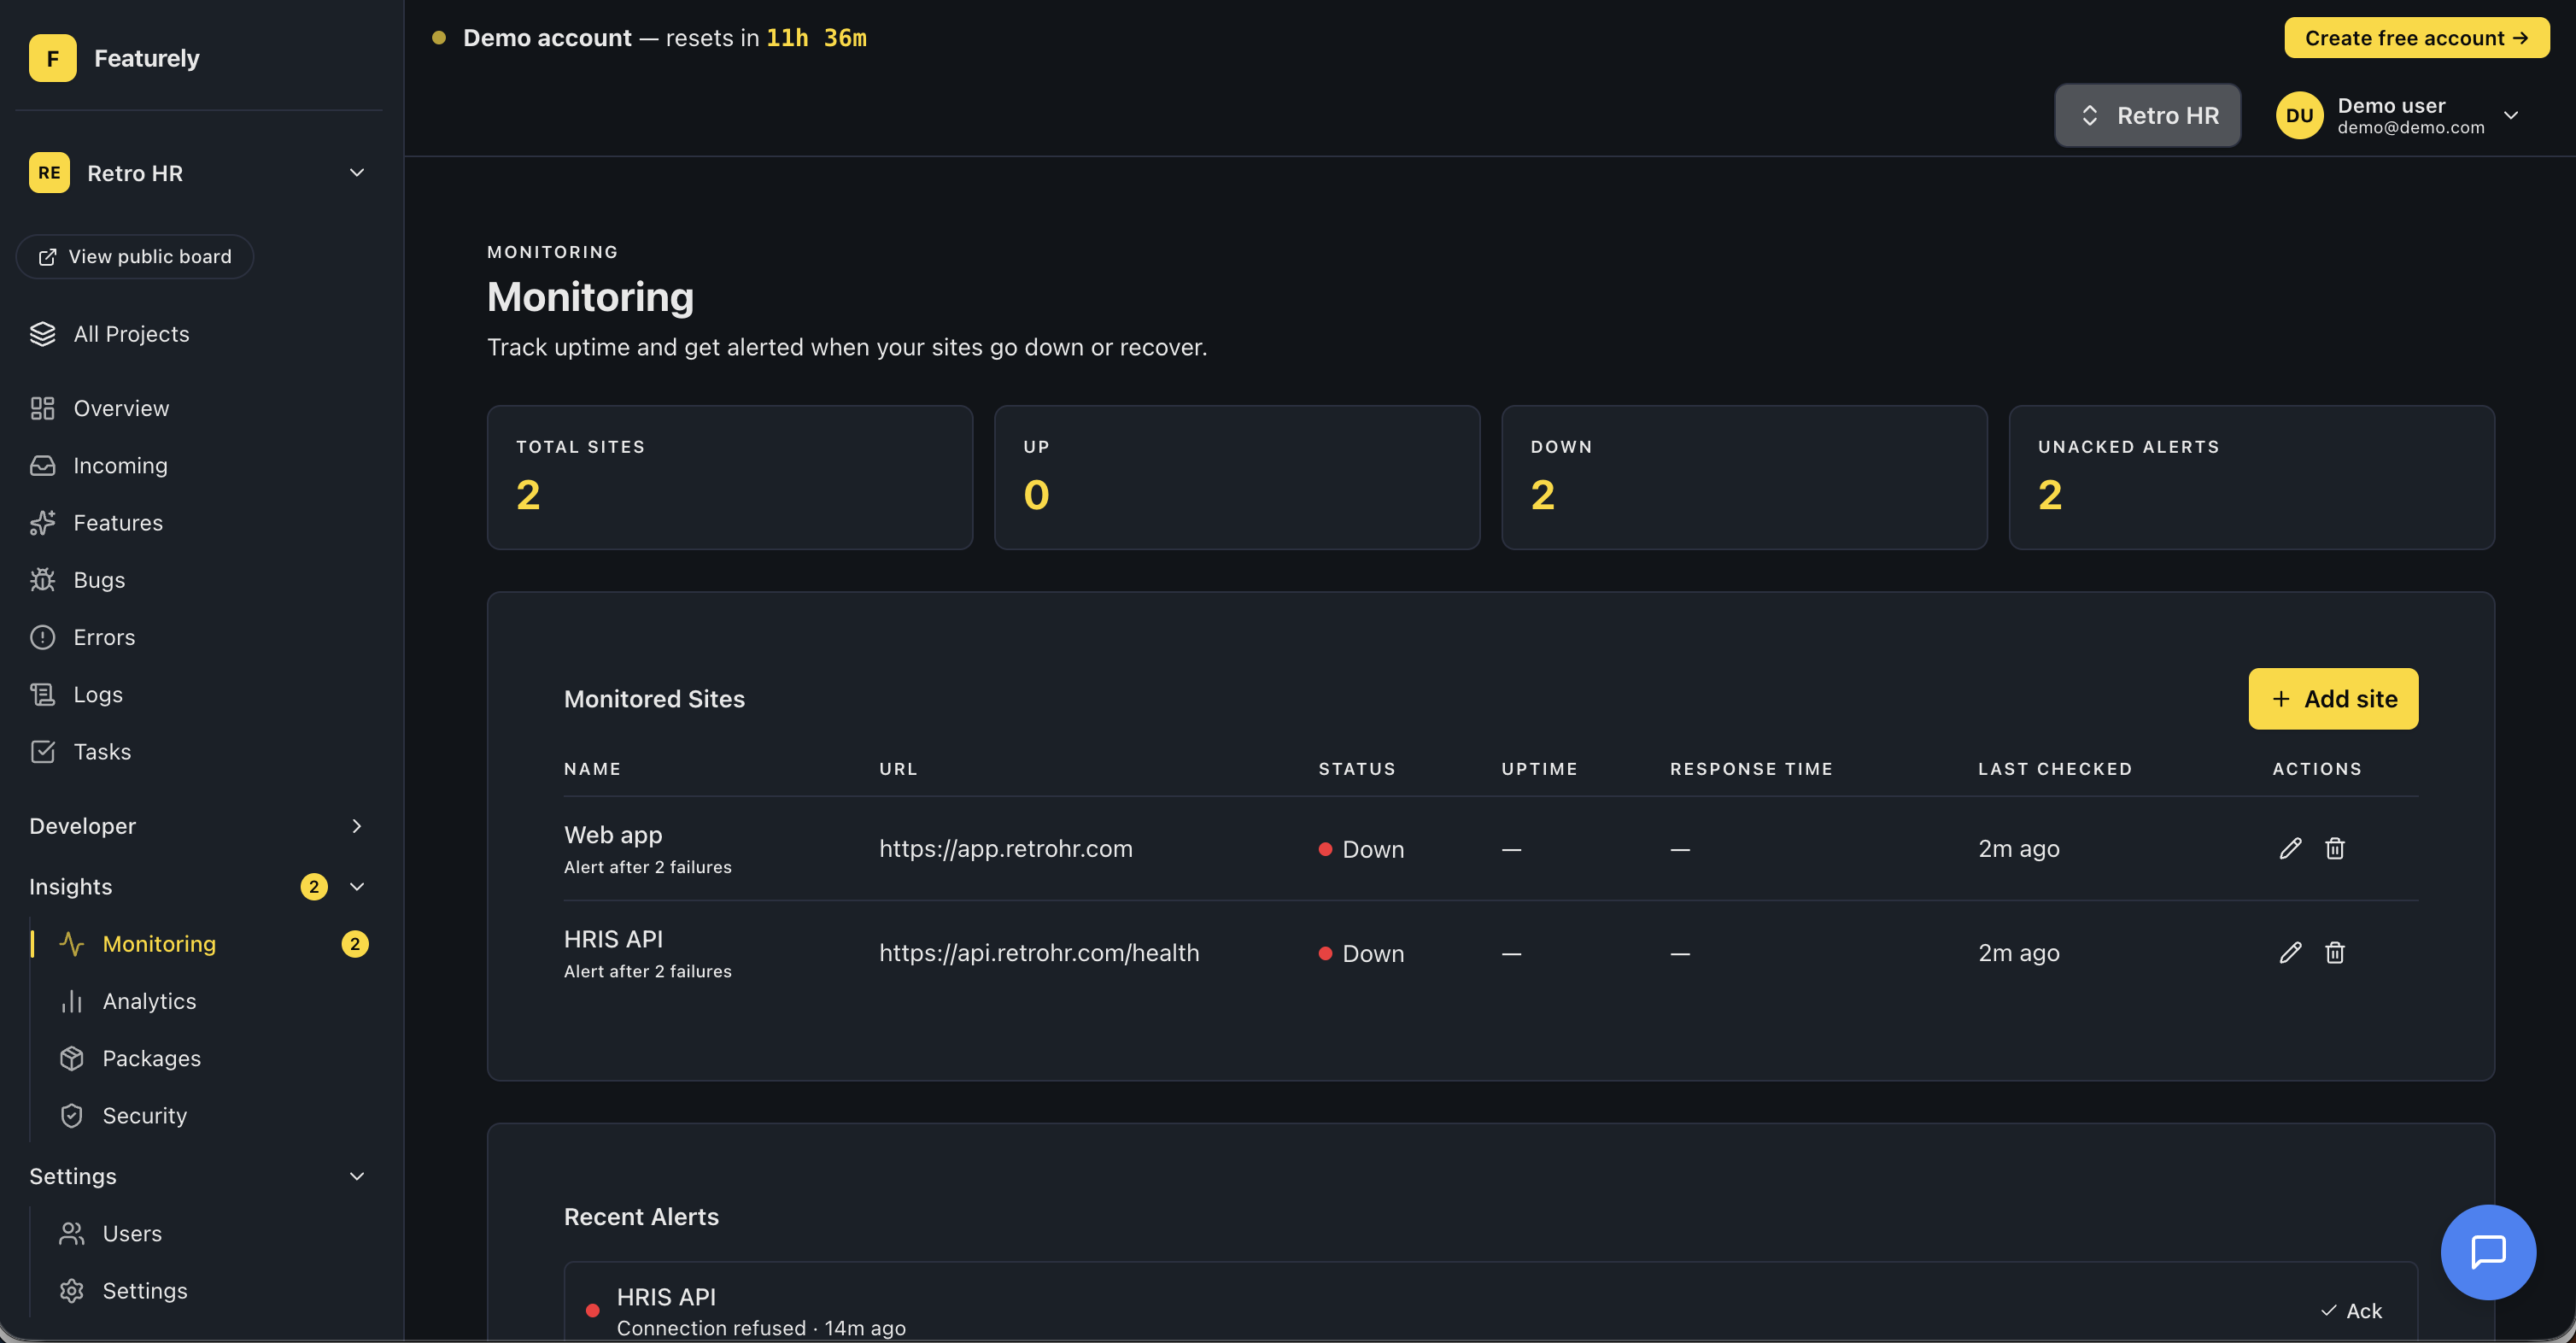
Task: Click Create free account
Action: pyautogui.click(x=2415, y=38)
